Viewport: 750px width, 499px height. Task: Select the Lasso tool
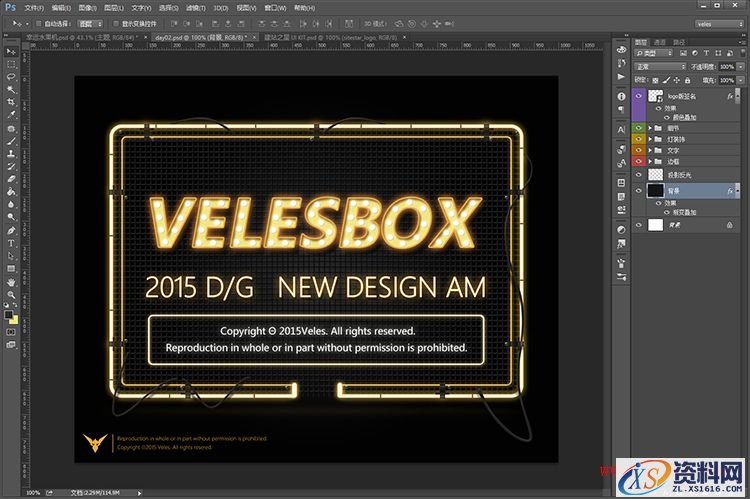point(11,76)
